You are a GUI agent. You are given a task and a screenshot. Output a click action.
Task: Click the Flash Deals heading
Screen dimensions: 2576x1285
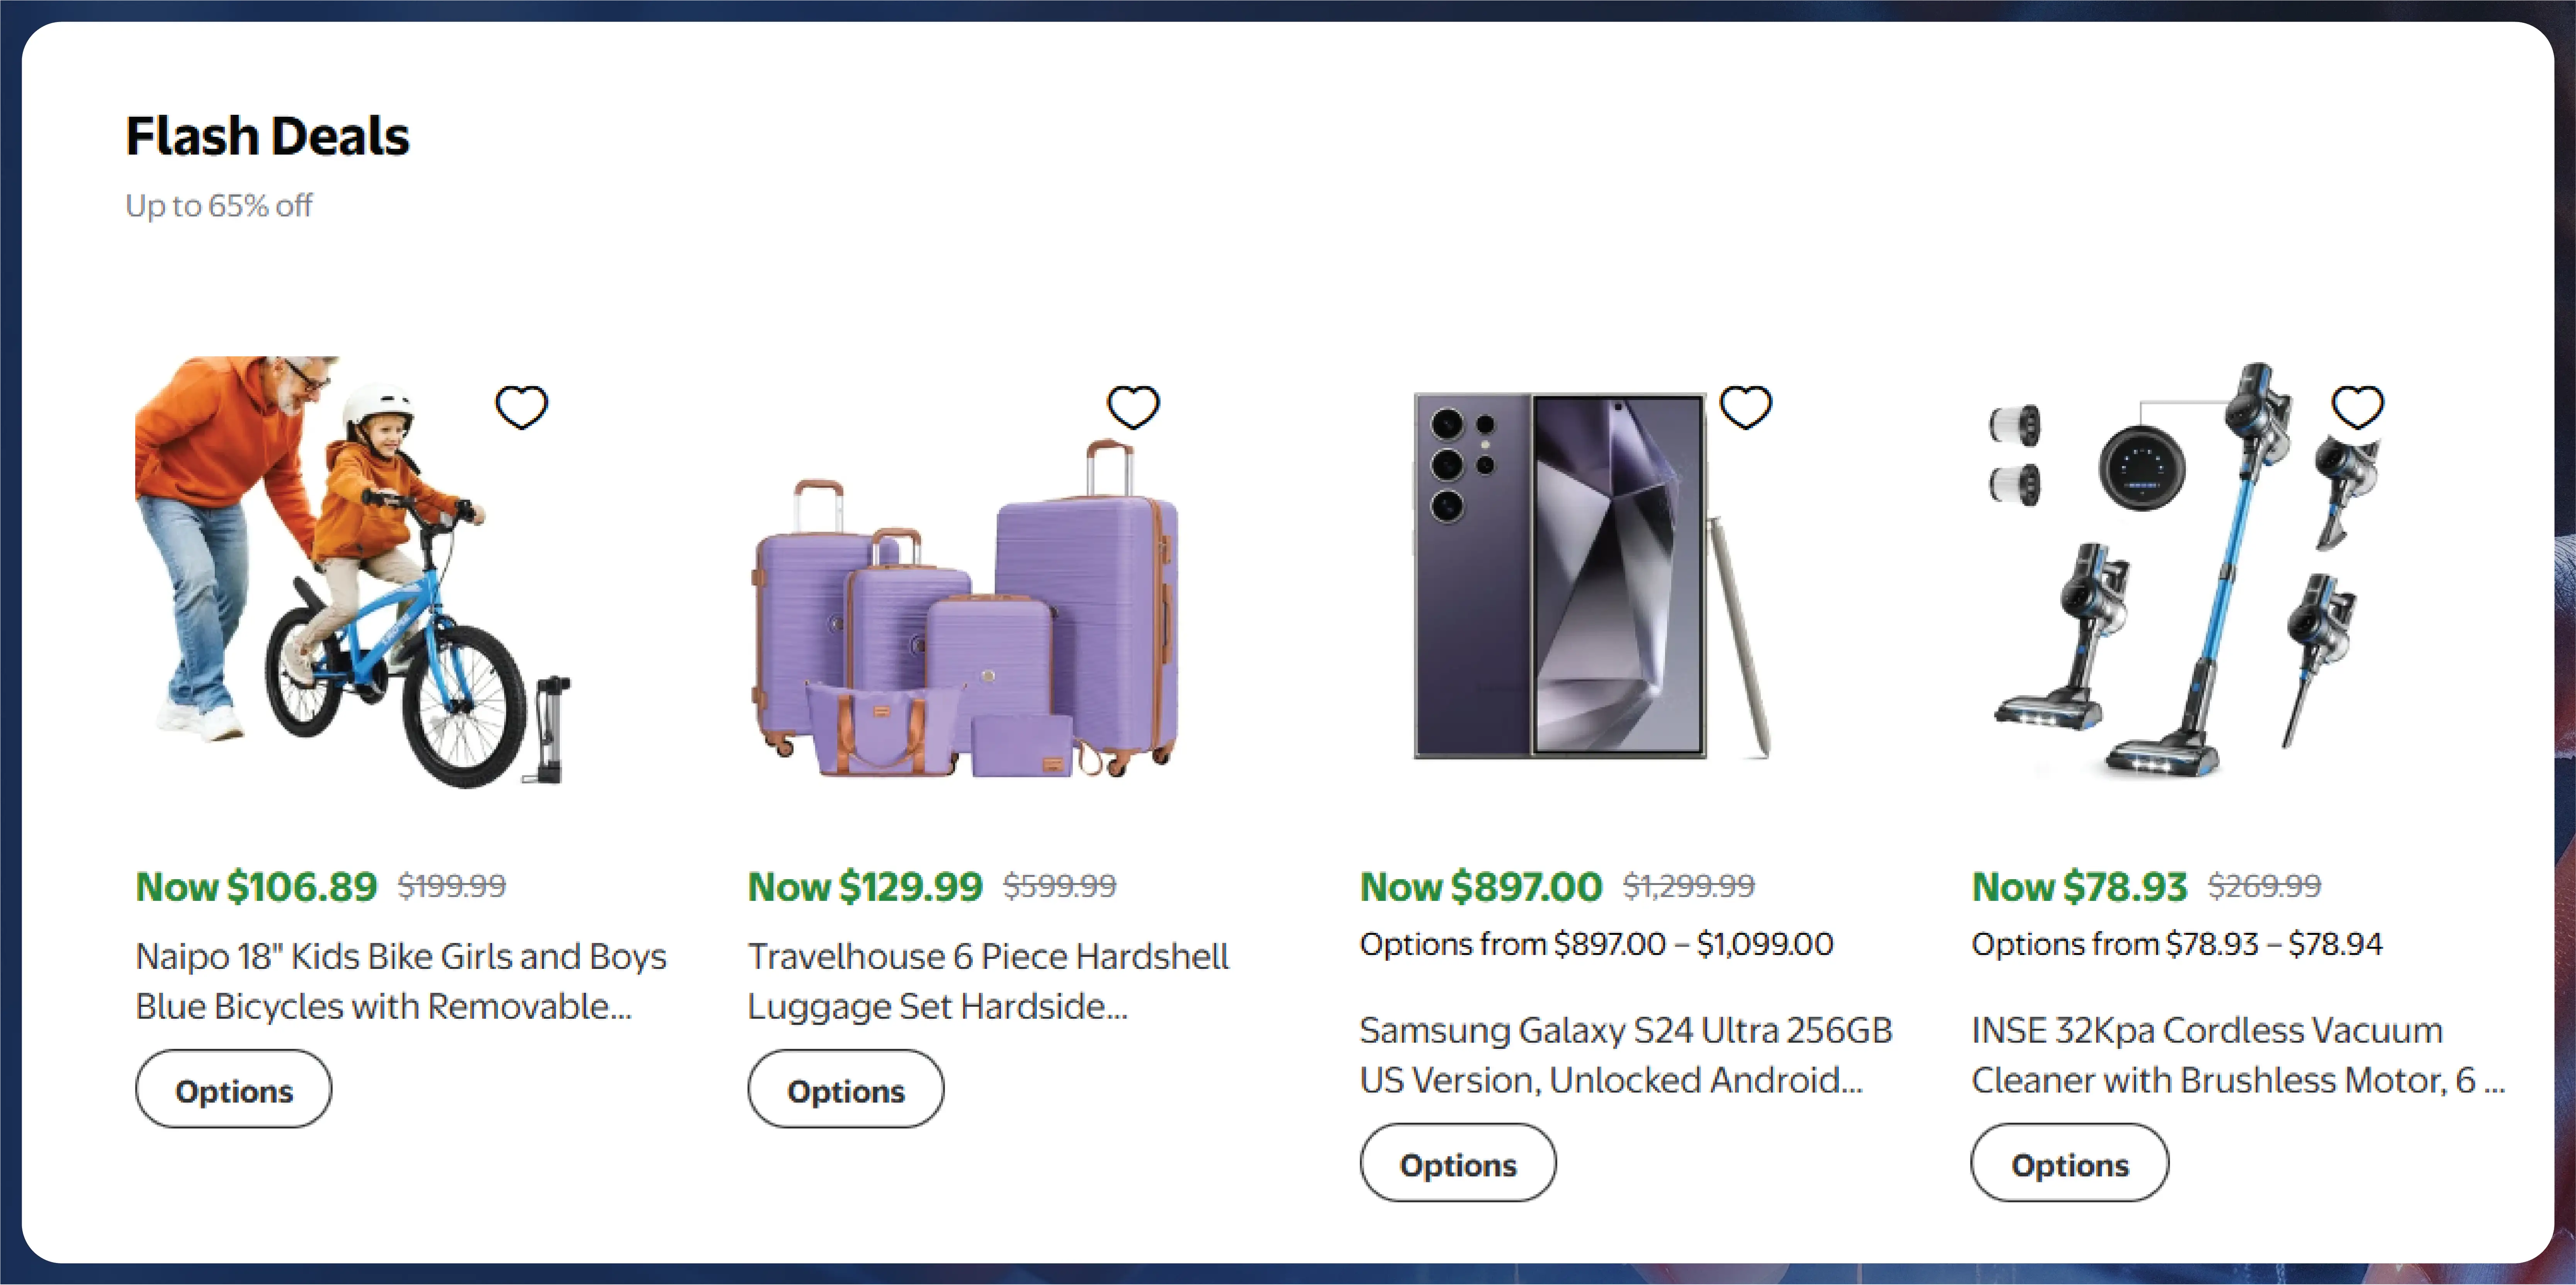[267, 136]
